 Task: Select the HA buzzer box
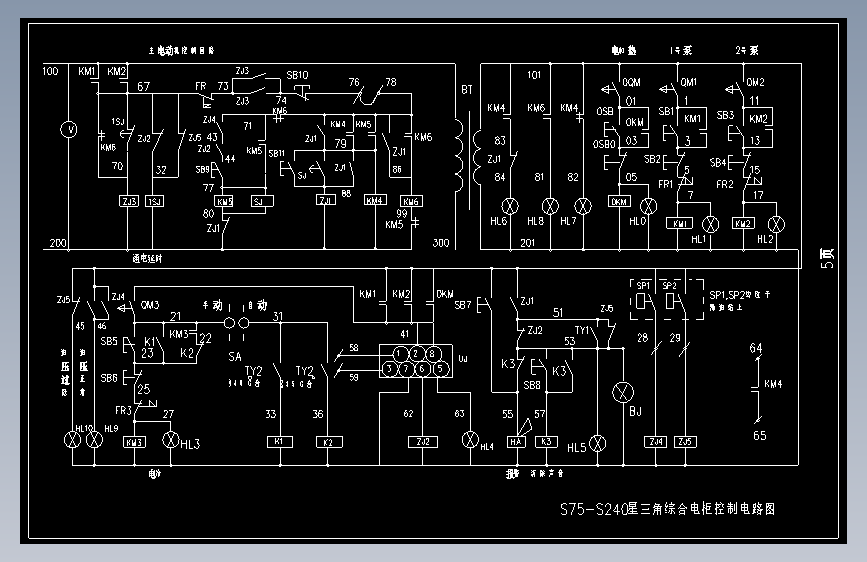[x=516, y=442]
